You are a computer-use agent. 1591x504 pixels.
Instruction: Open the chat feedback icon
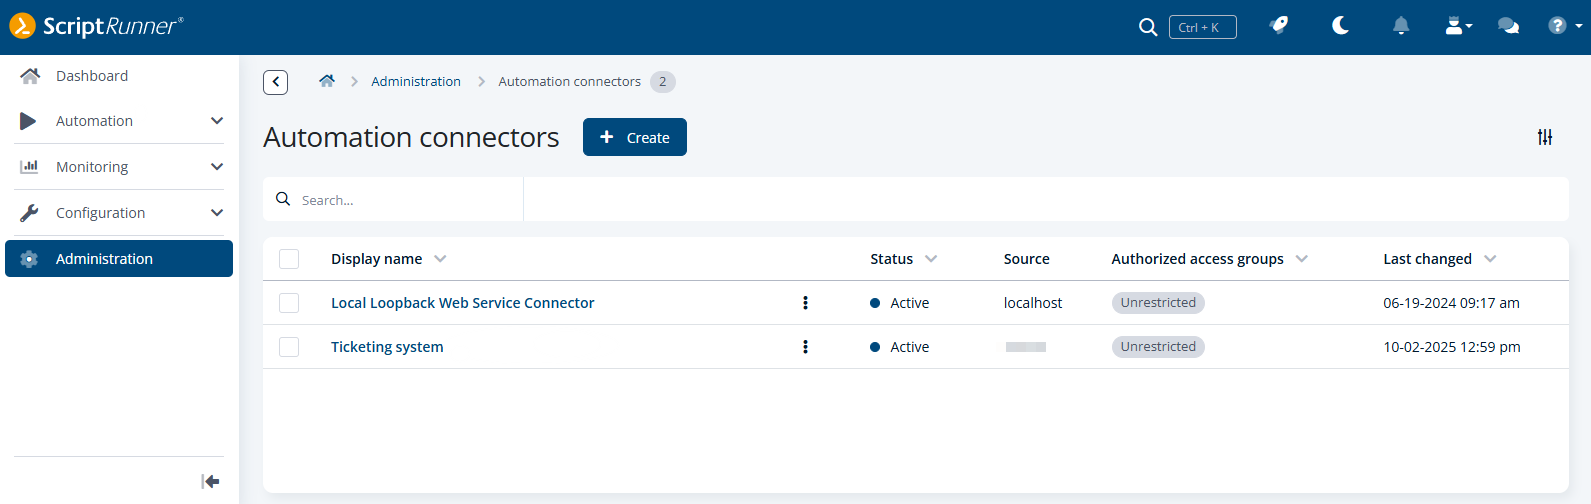(1508, 26)
